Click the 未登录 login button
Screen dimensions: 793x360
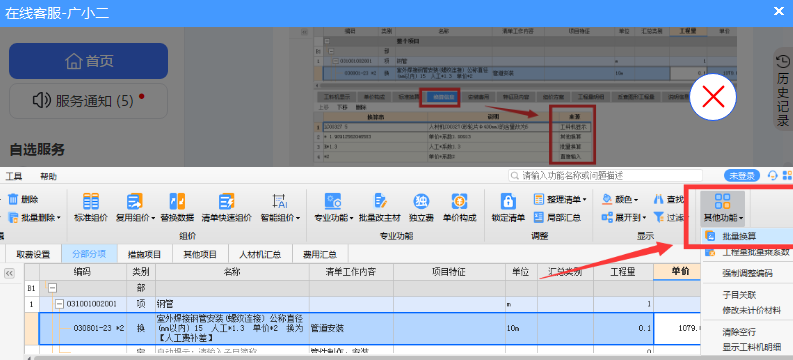coord(742,175)
